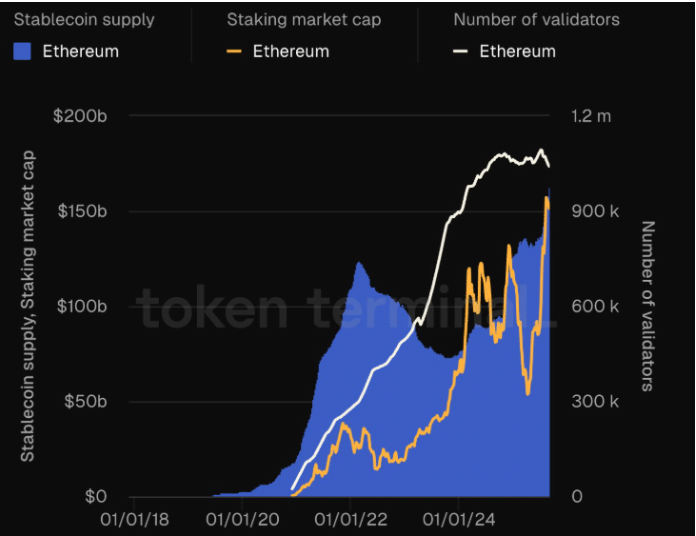
Task: Click the 900 k right axis tick
Action: pyautogui.click(x=592, y=211)
